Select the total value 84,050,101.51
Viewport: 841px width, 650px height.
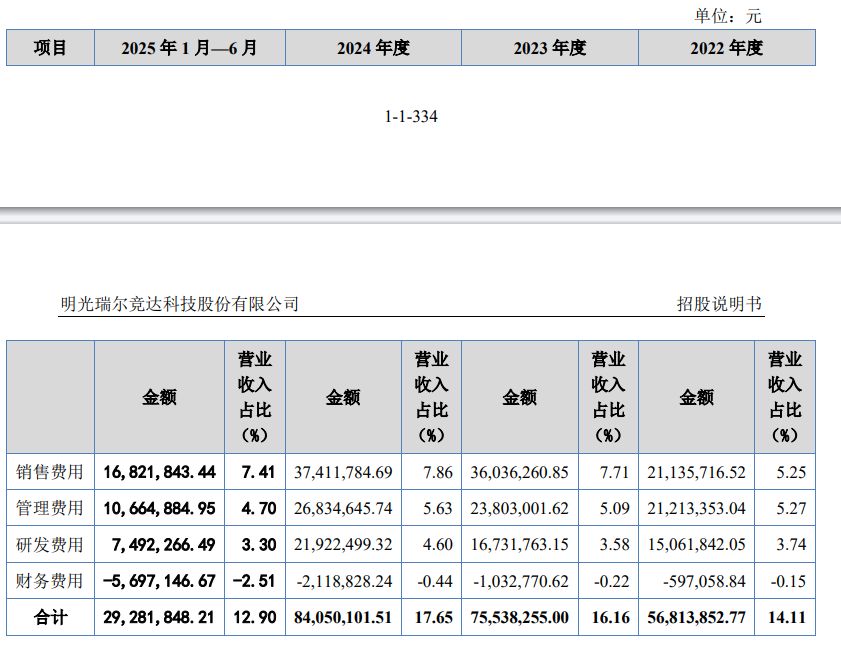point(342,618)
